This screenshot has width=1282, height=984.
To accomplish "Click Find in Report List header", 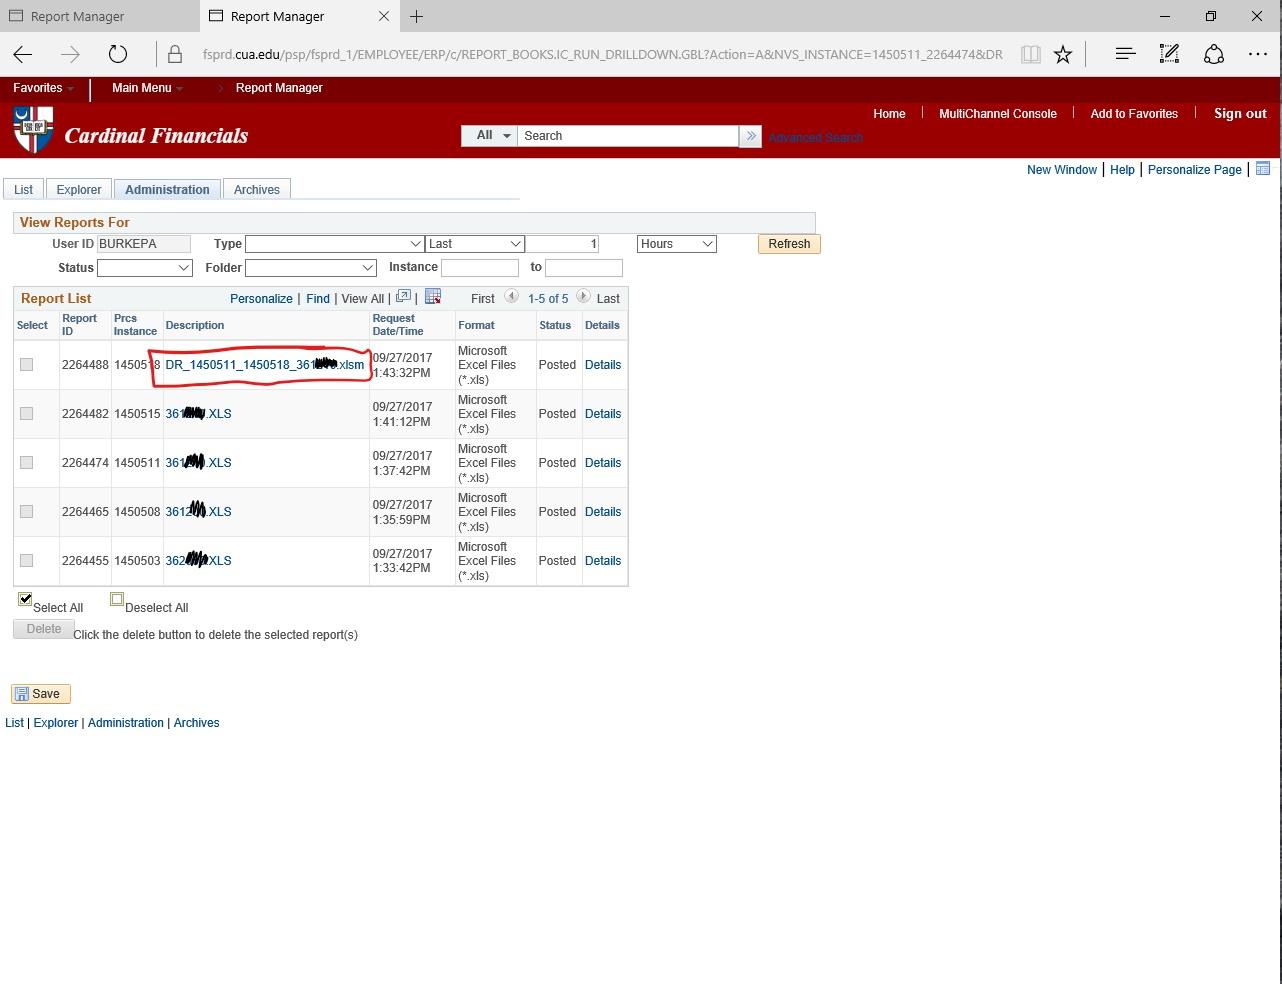I will pyautogui.click(x=318, y=299).
